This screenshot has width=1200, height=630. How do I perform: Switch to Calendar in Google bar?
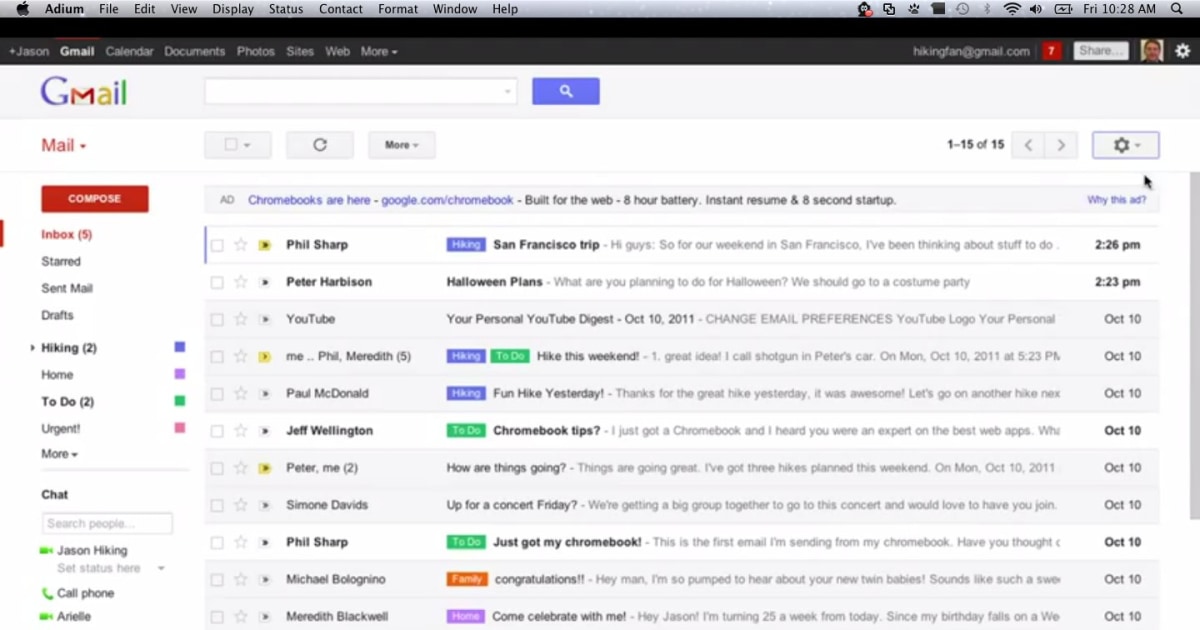tap(130, 51)
